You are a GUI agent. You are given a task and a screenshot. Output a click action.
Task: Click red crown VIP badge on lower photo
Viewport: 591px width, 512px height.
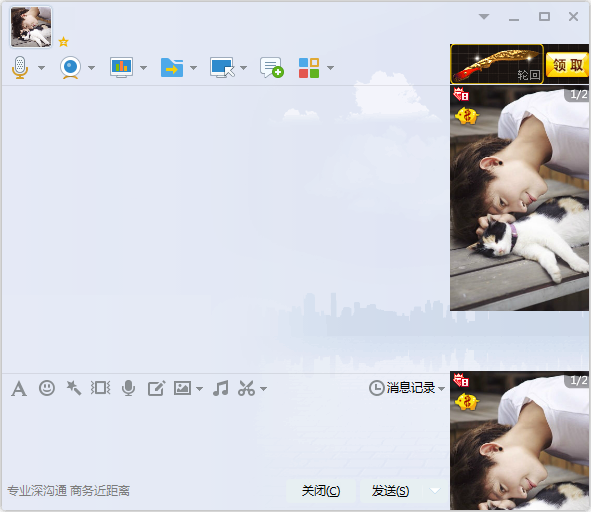pyautogui.click(x=461, y=380)
